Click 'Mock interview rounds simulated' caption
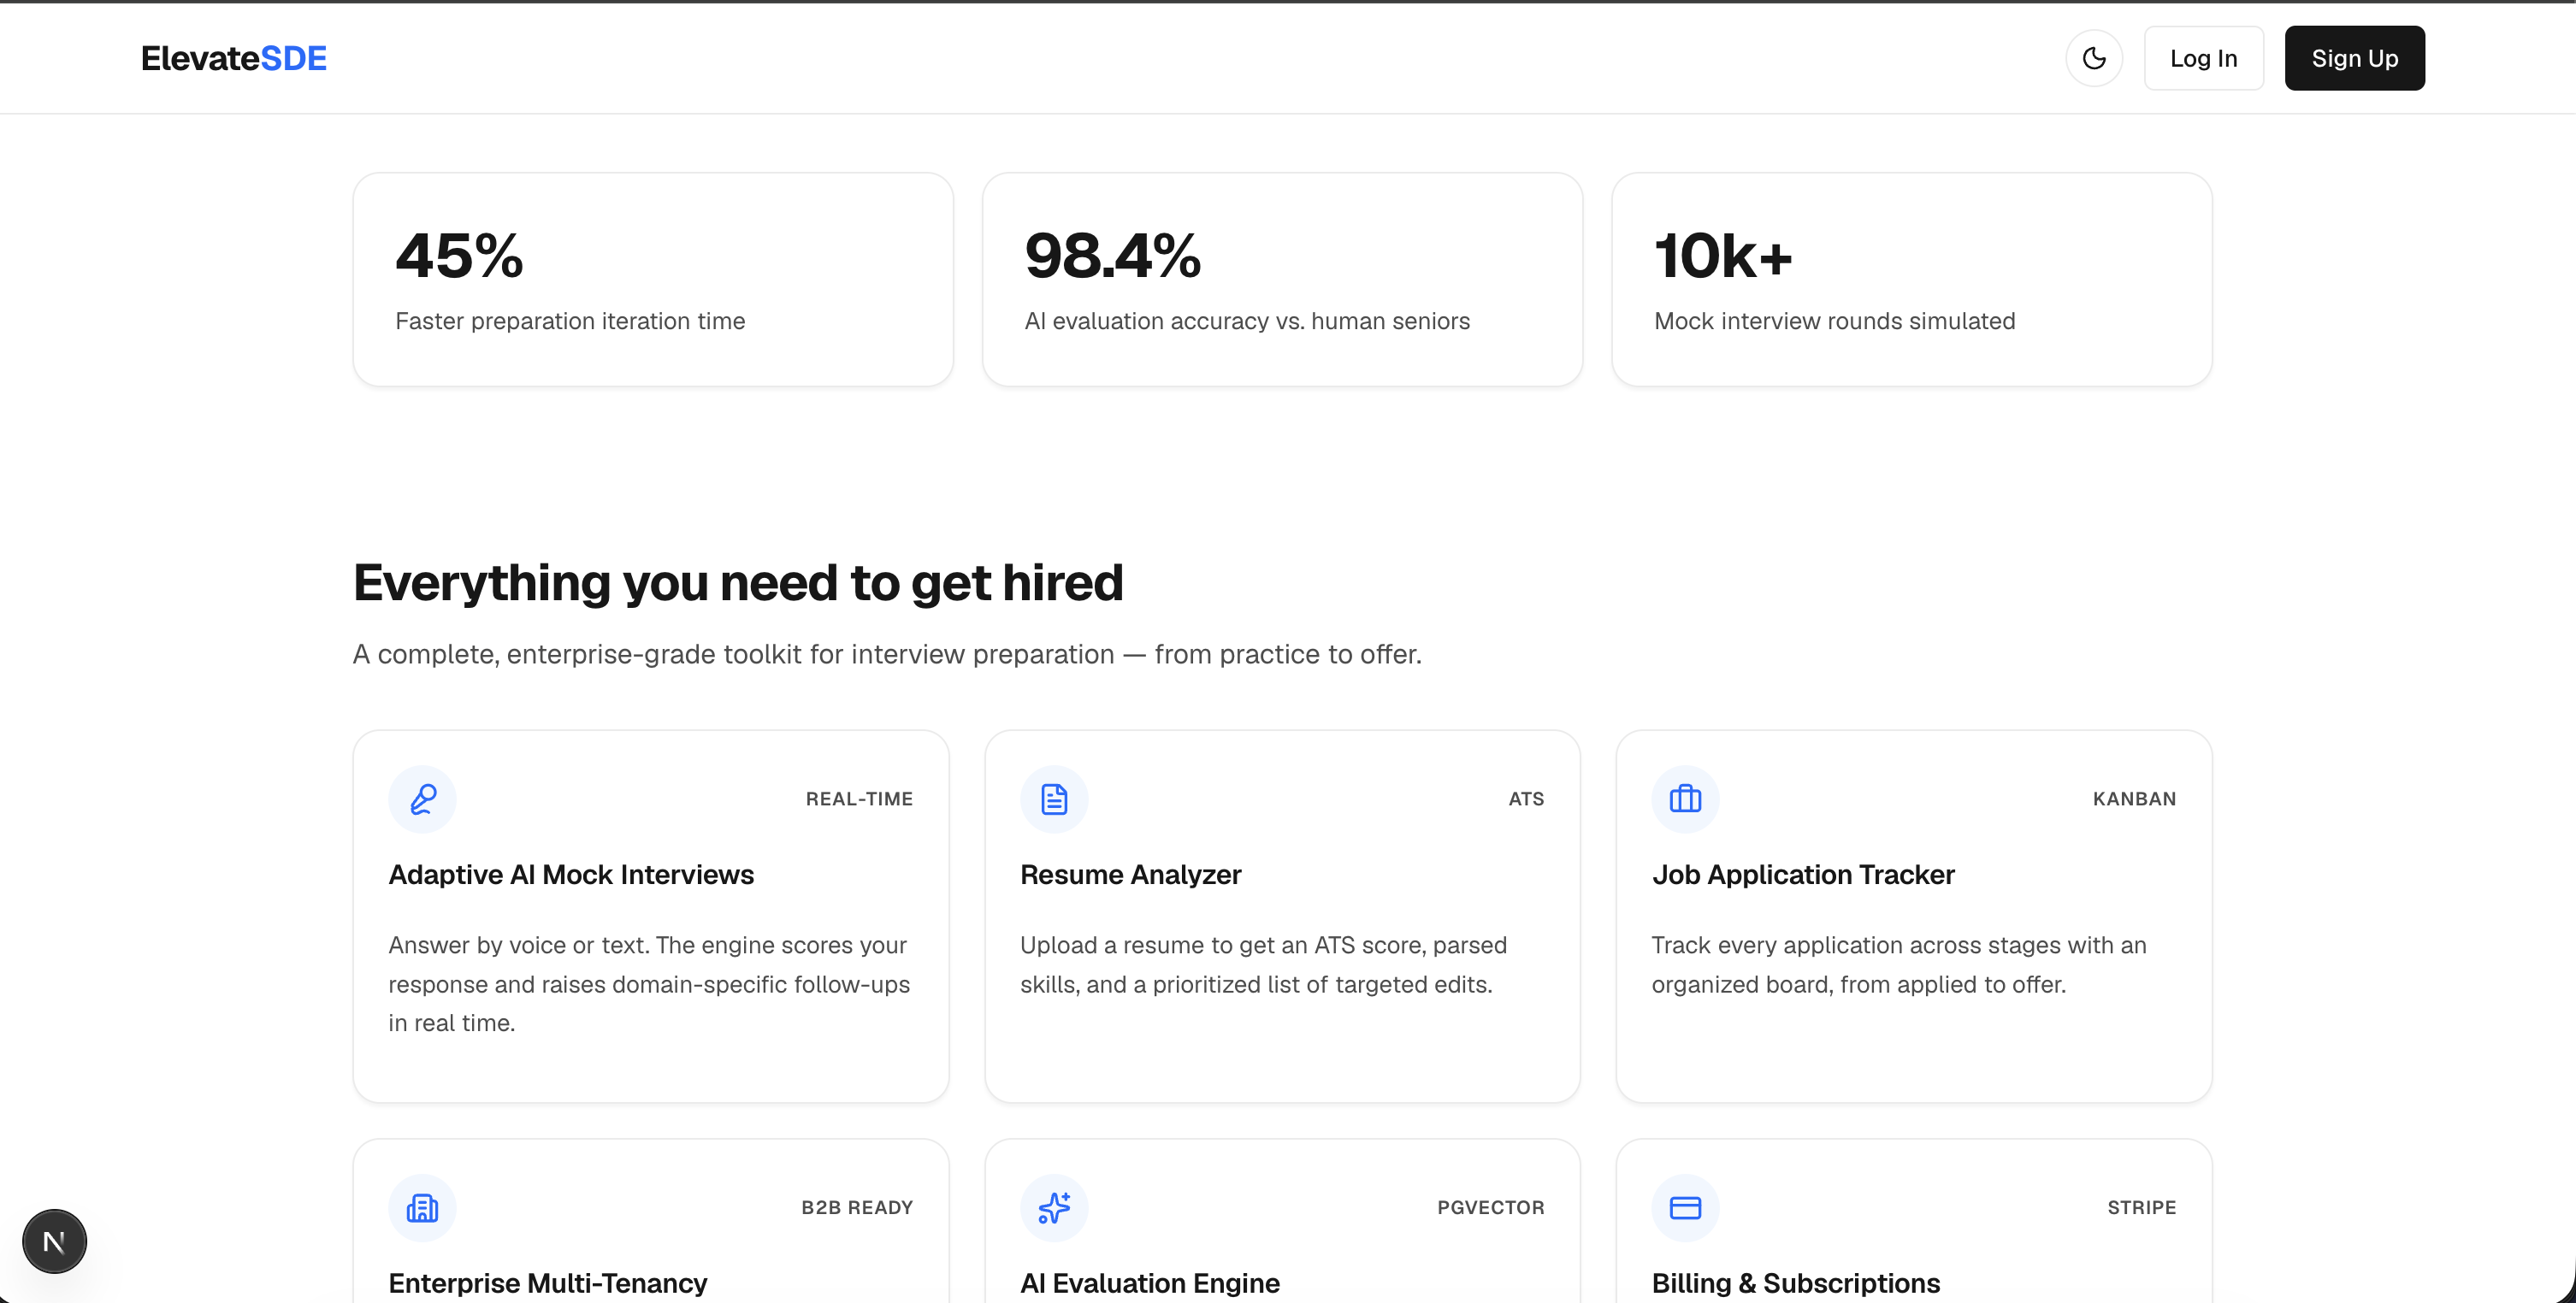2576x1303 pixels. click(1834, 321)
